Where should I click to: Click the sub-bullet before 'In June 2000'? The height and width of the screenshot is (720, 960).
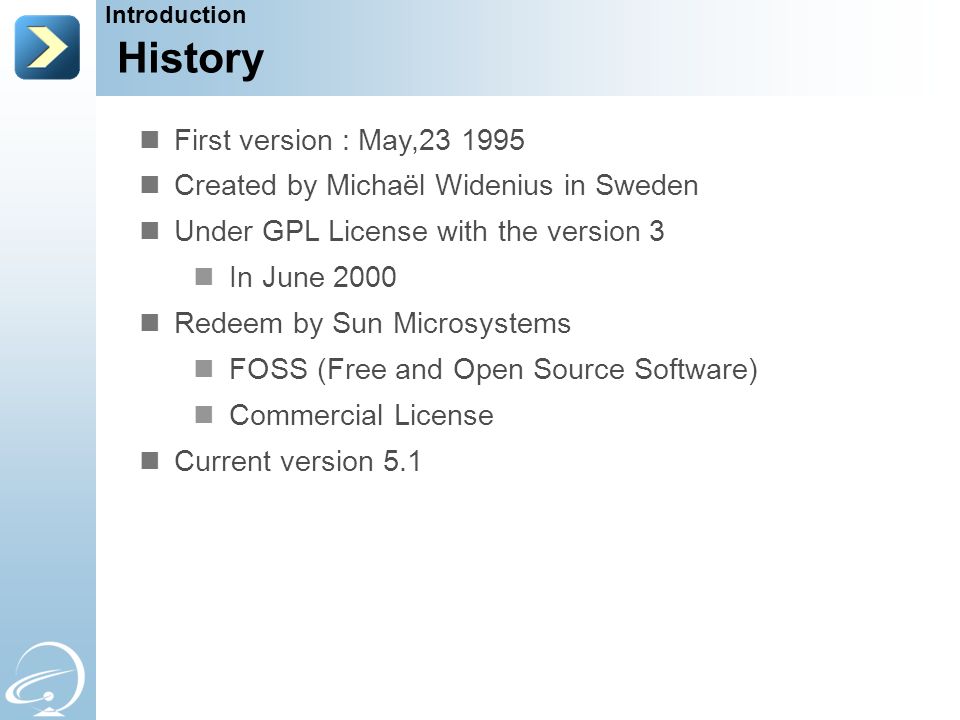[x=204, y=277]
